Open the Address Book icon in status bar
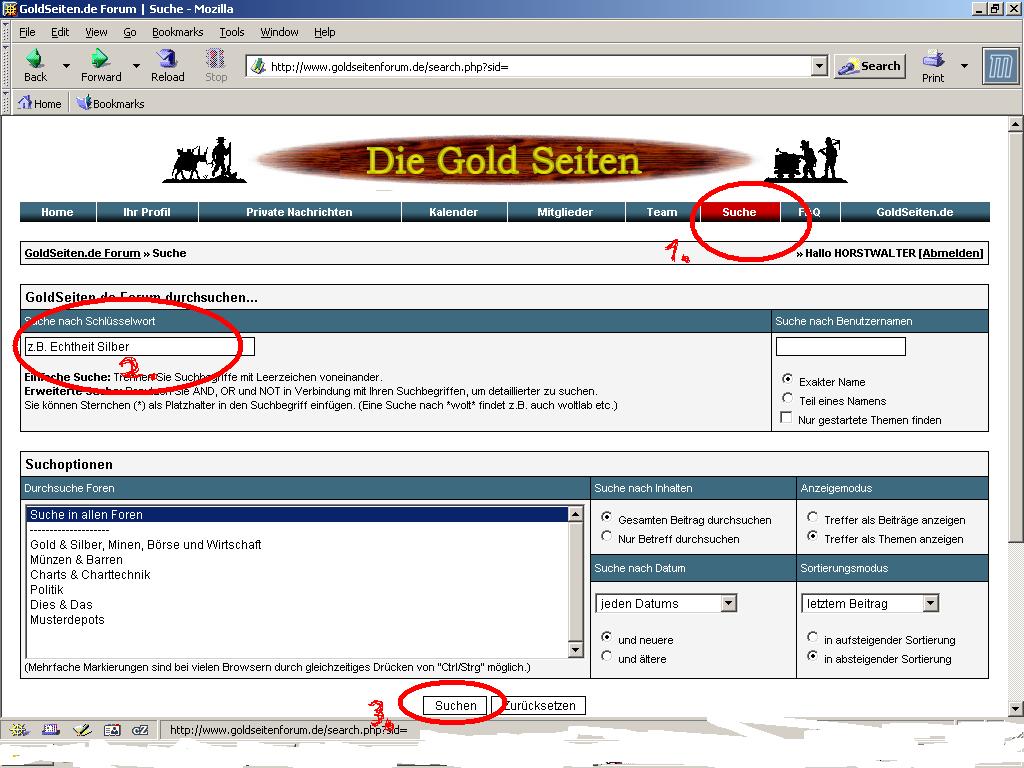 coord(112,729)
